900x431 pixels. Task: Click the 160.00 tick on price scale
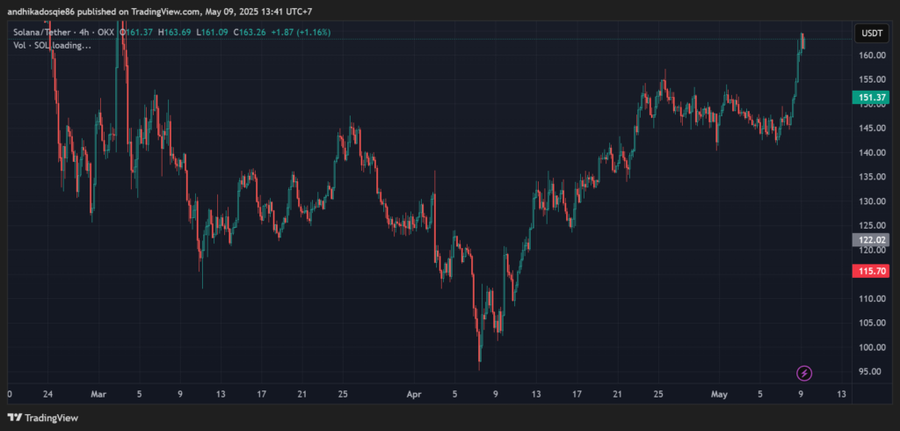click(x=870, y=55)
